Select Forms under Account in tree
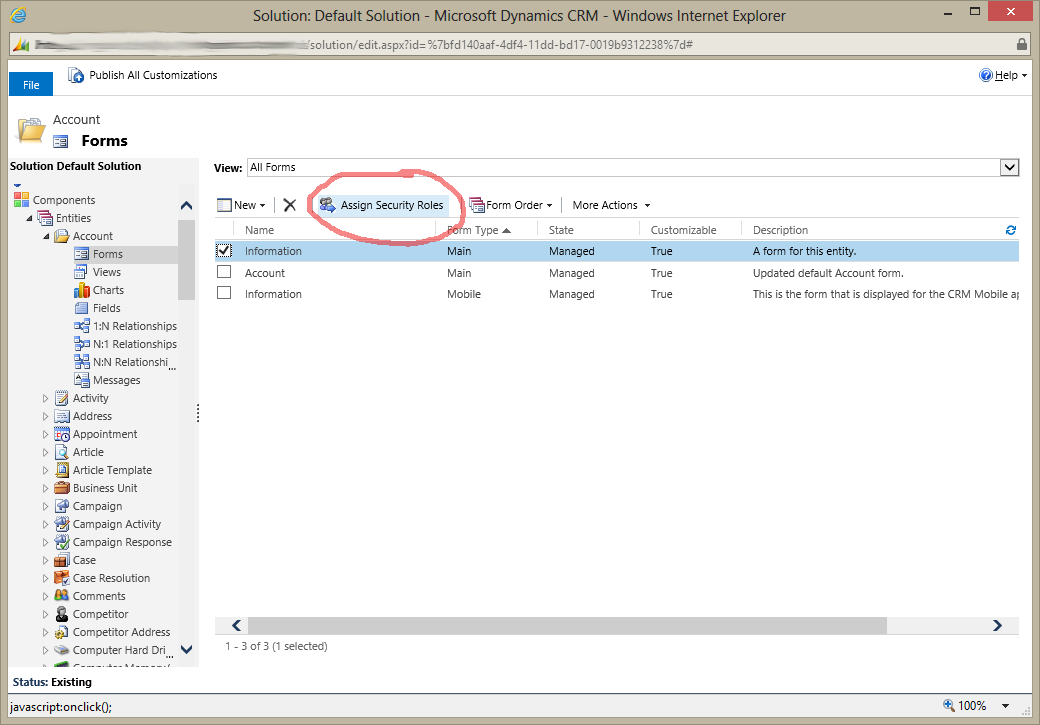This screenshot has width=1040, height=725. click(107, 254)
